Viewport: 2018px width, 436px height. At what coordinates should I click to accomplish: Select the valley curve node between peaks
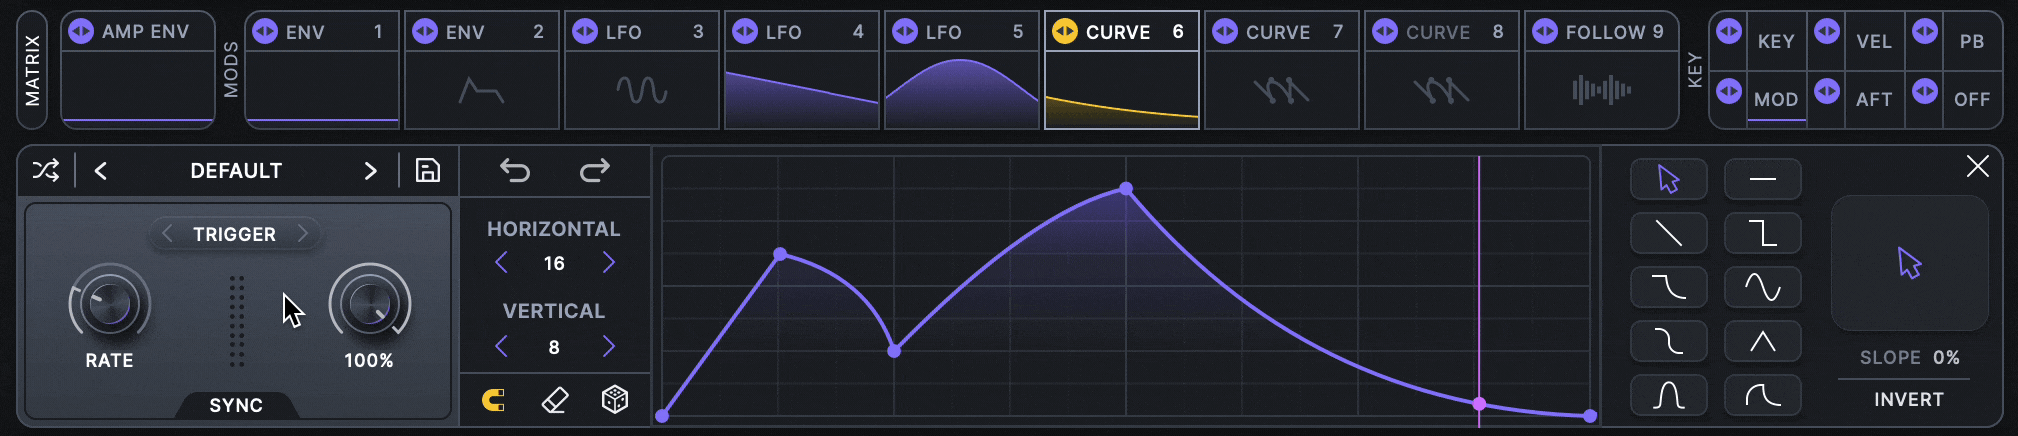click(x=894, y=351)
